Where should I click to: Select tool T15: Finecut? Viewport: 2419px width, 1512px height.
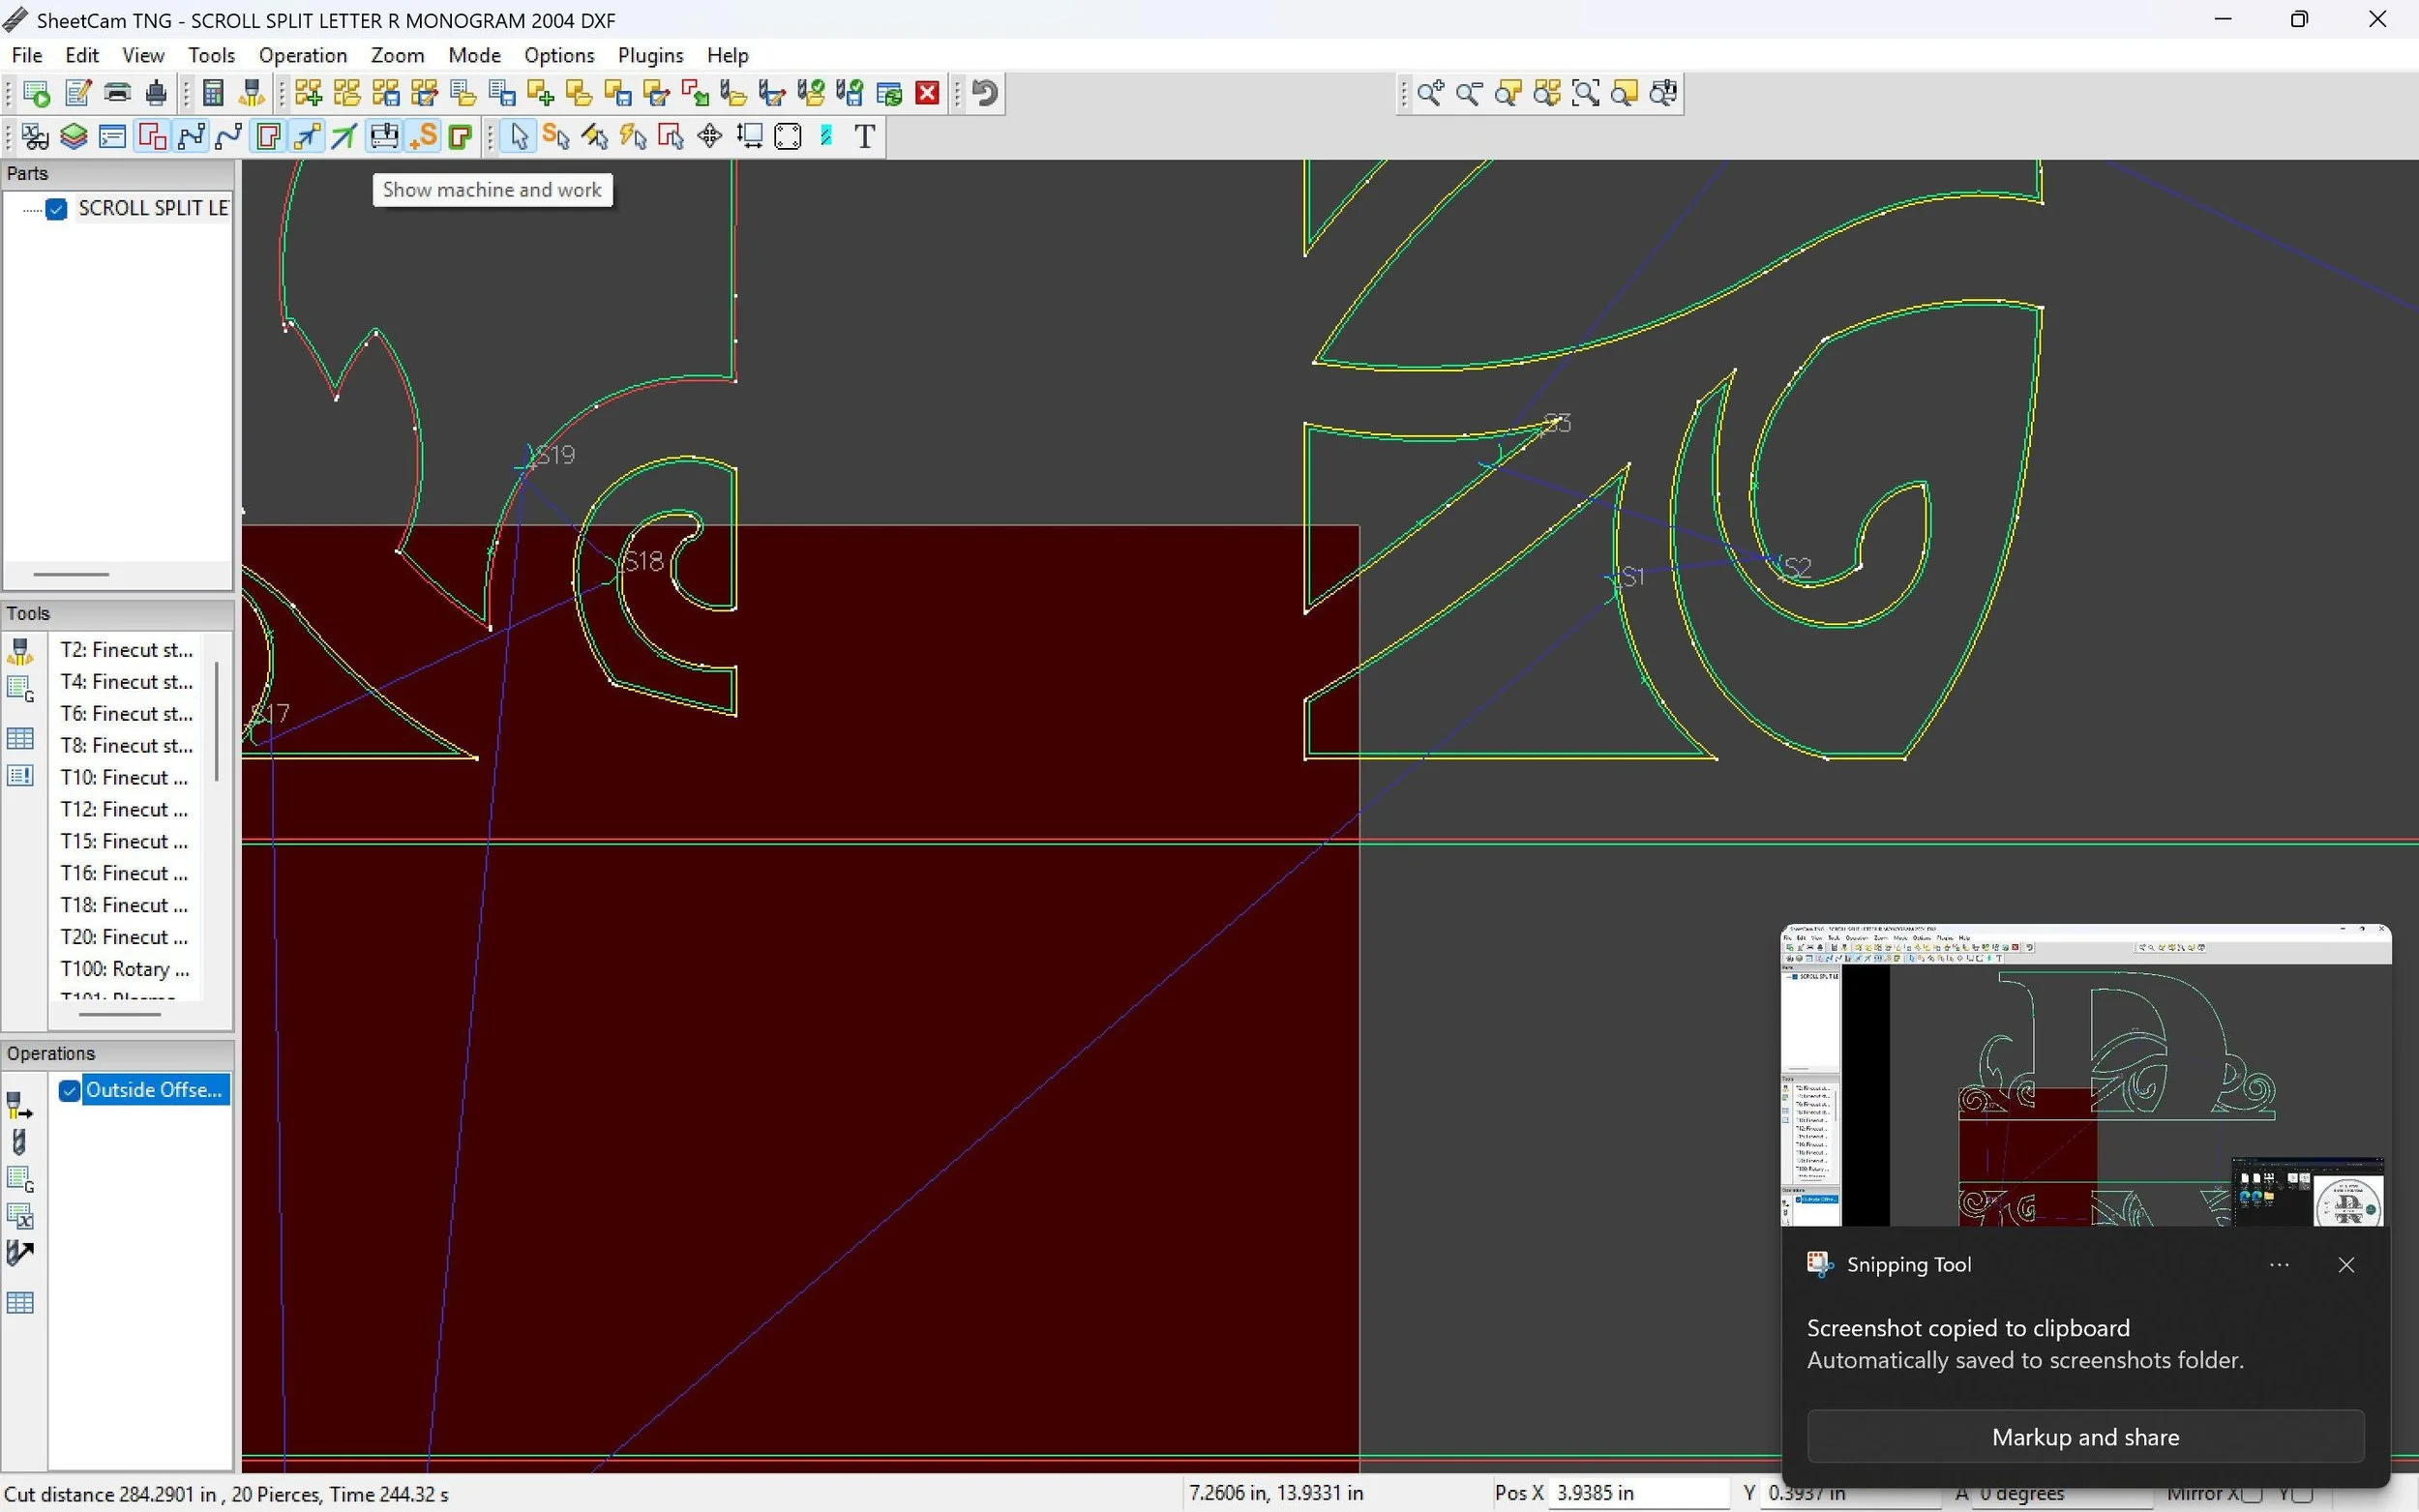126,842
